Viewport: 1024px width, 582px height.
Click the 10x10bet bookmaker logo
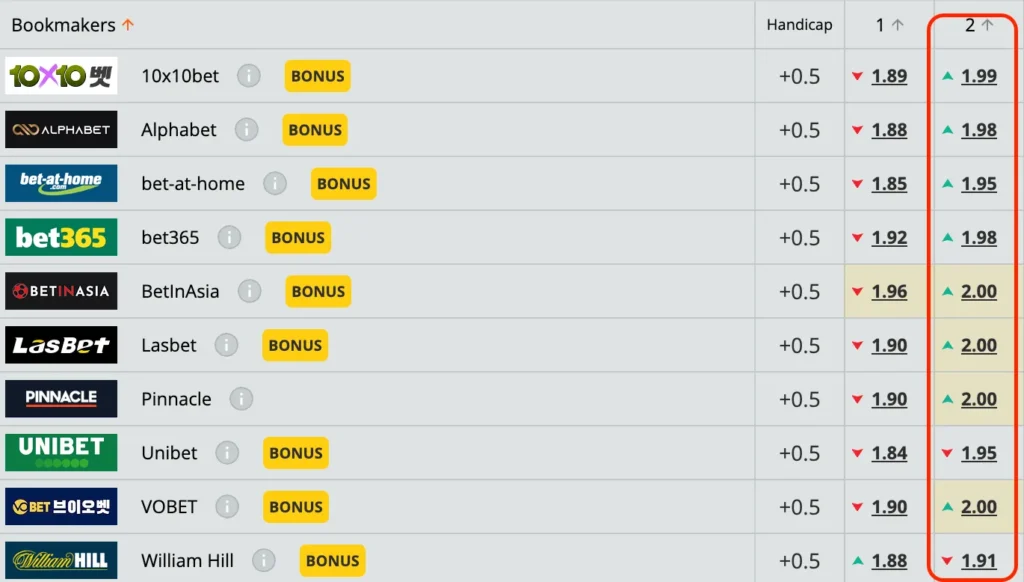pyautogui.click(x=61, y=76)
